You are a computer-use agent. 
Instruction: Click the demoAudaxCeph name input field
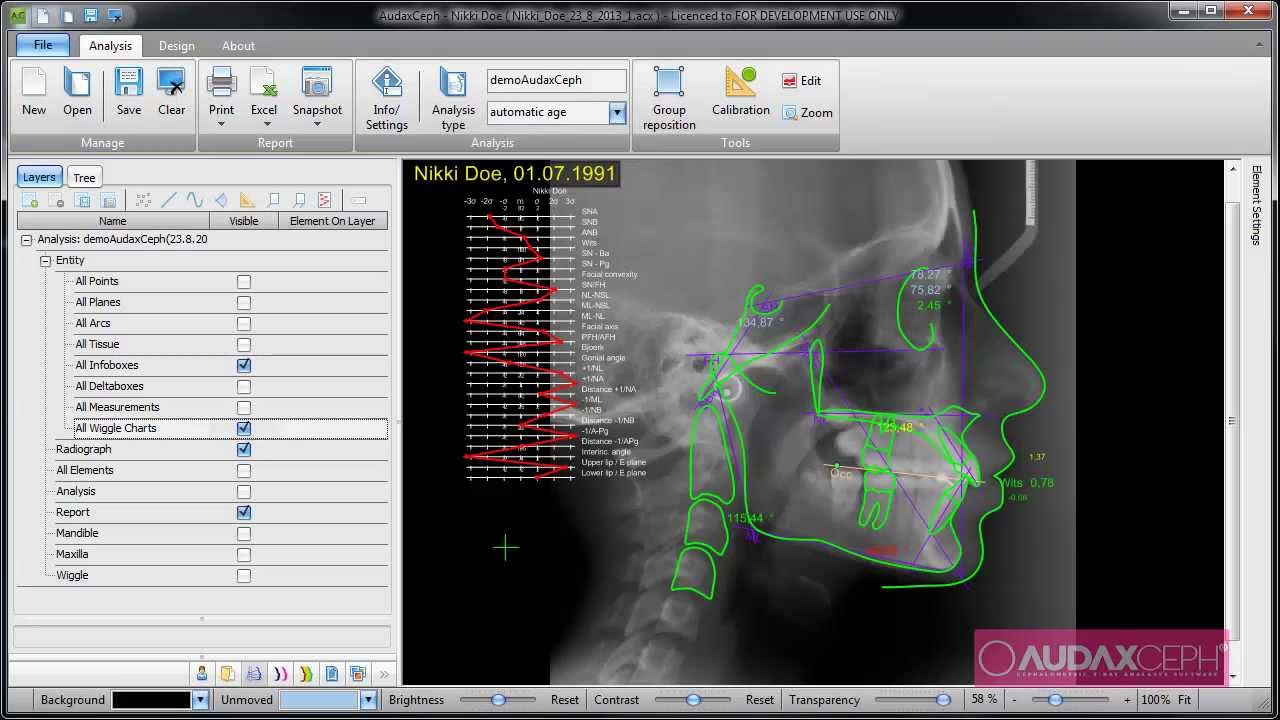tap(557, 80)
